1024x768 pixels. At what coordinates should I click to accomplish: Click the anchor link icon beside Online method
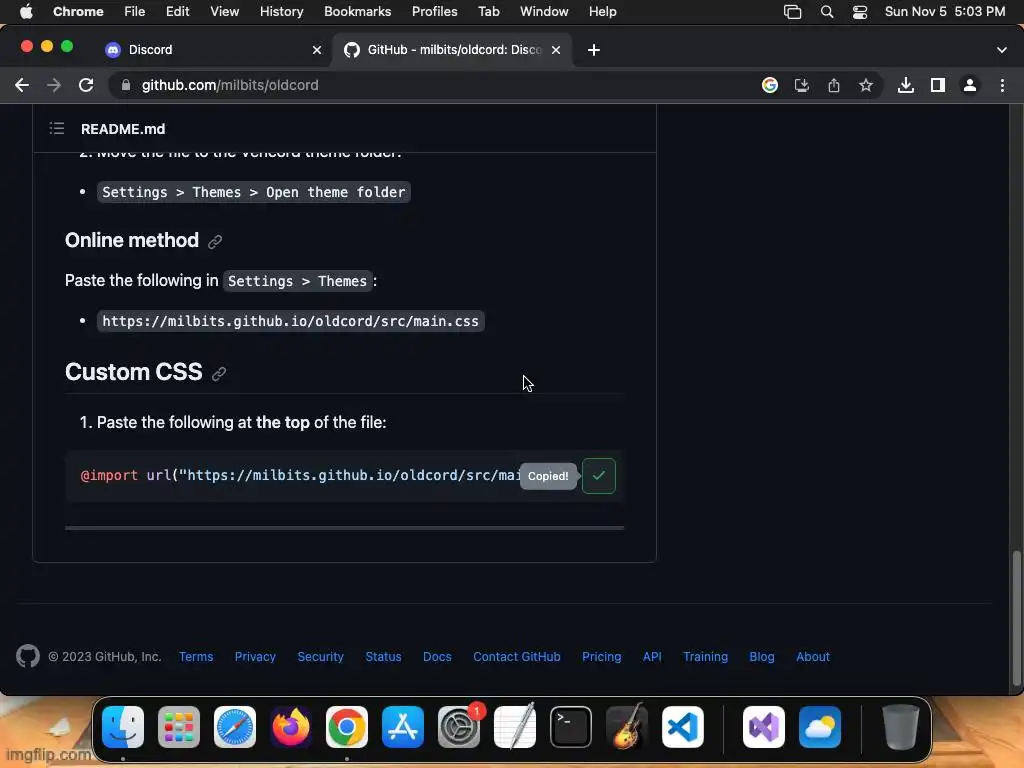(215, 242)
